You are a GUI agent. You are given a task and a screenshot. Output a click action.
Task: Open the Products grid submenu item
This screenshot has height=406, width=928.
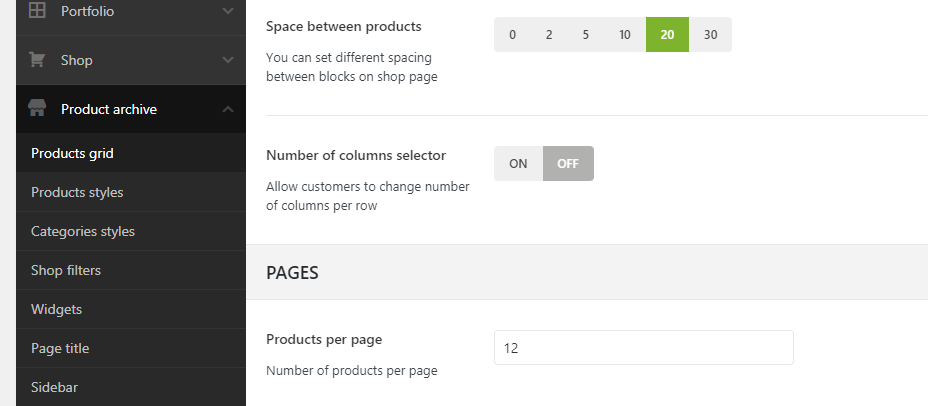tap(72, 153)
